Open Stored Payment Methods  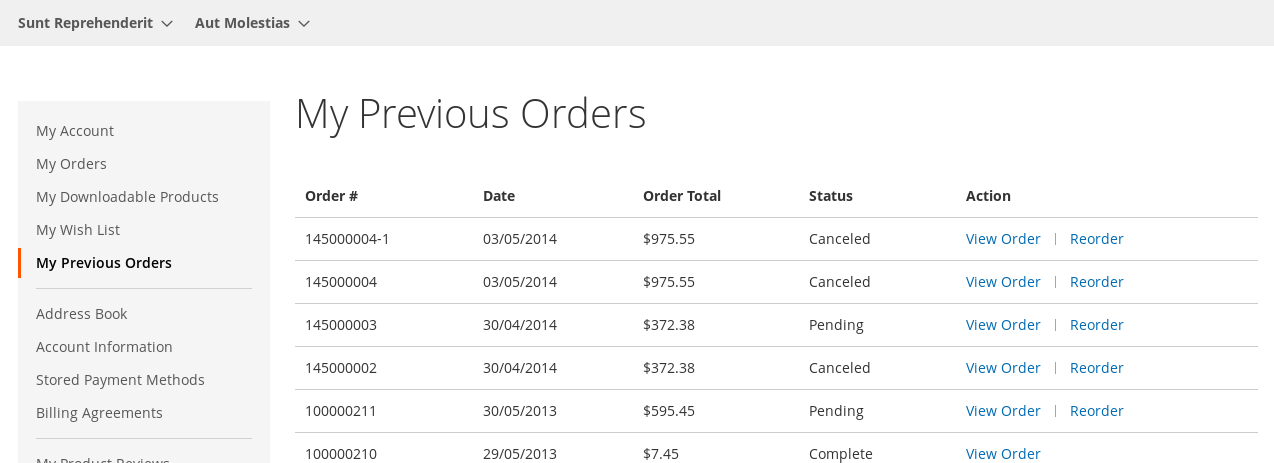pyautogui.click(x=120, y=380)
